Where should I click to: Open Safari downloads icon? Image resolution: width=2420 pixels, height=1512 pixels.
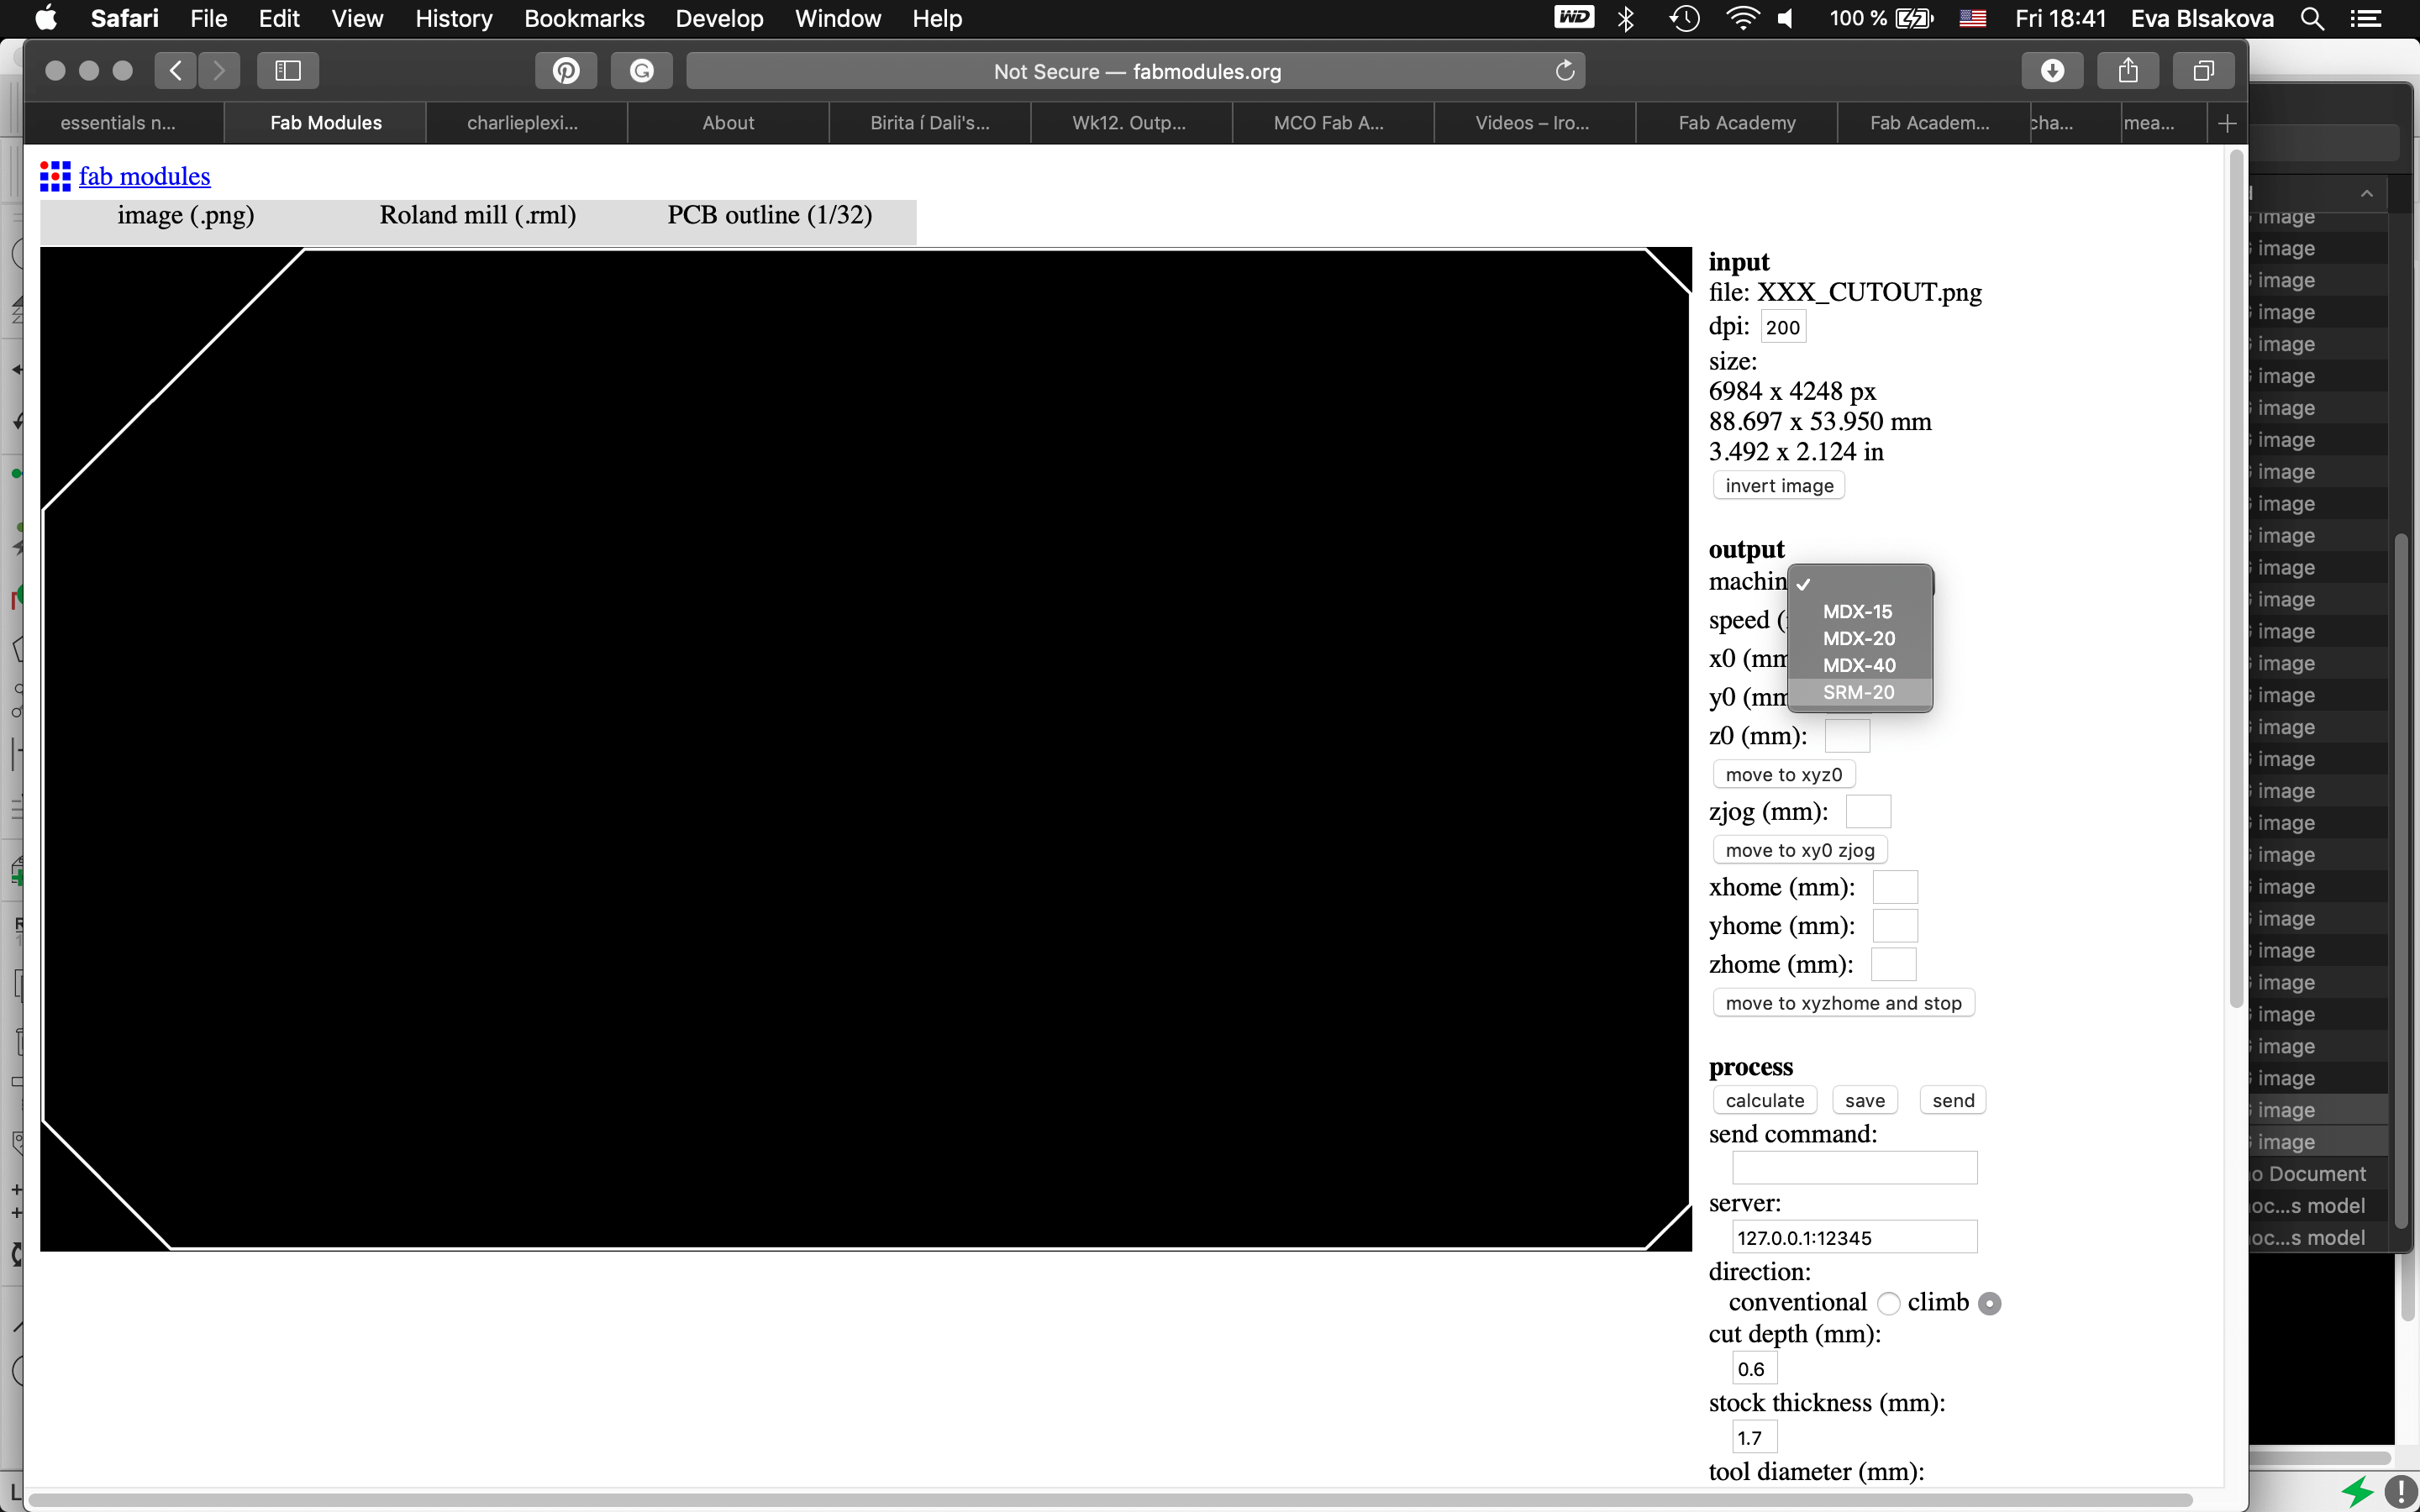(x=2052, y=71)
